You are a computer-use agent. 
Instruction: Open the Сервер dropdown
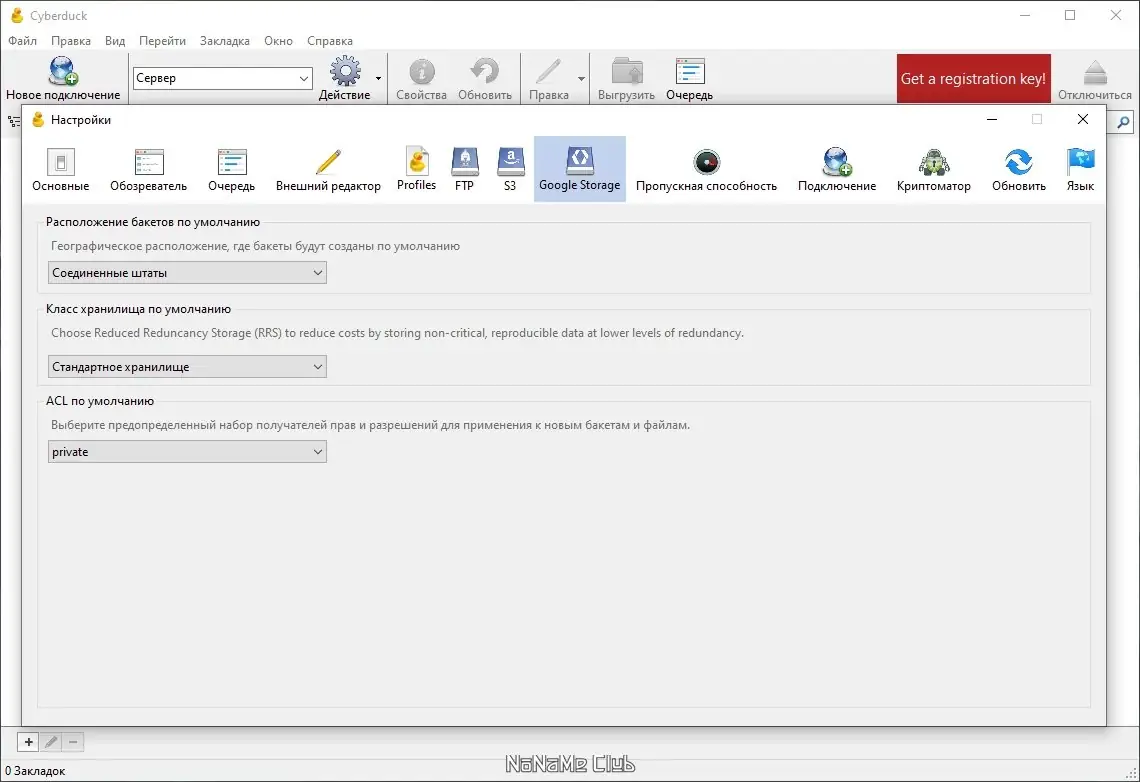pyautogui.click(x=222, y=78)
